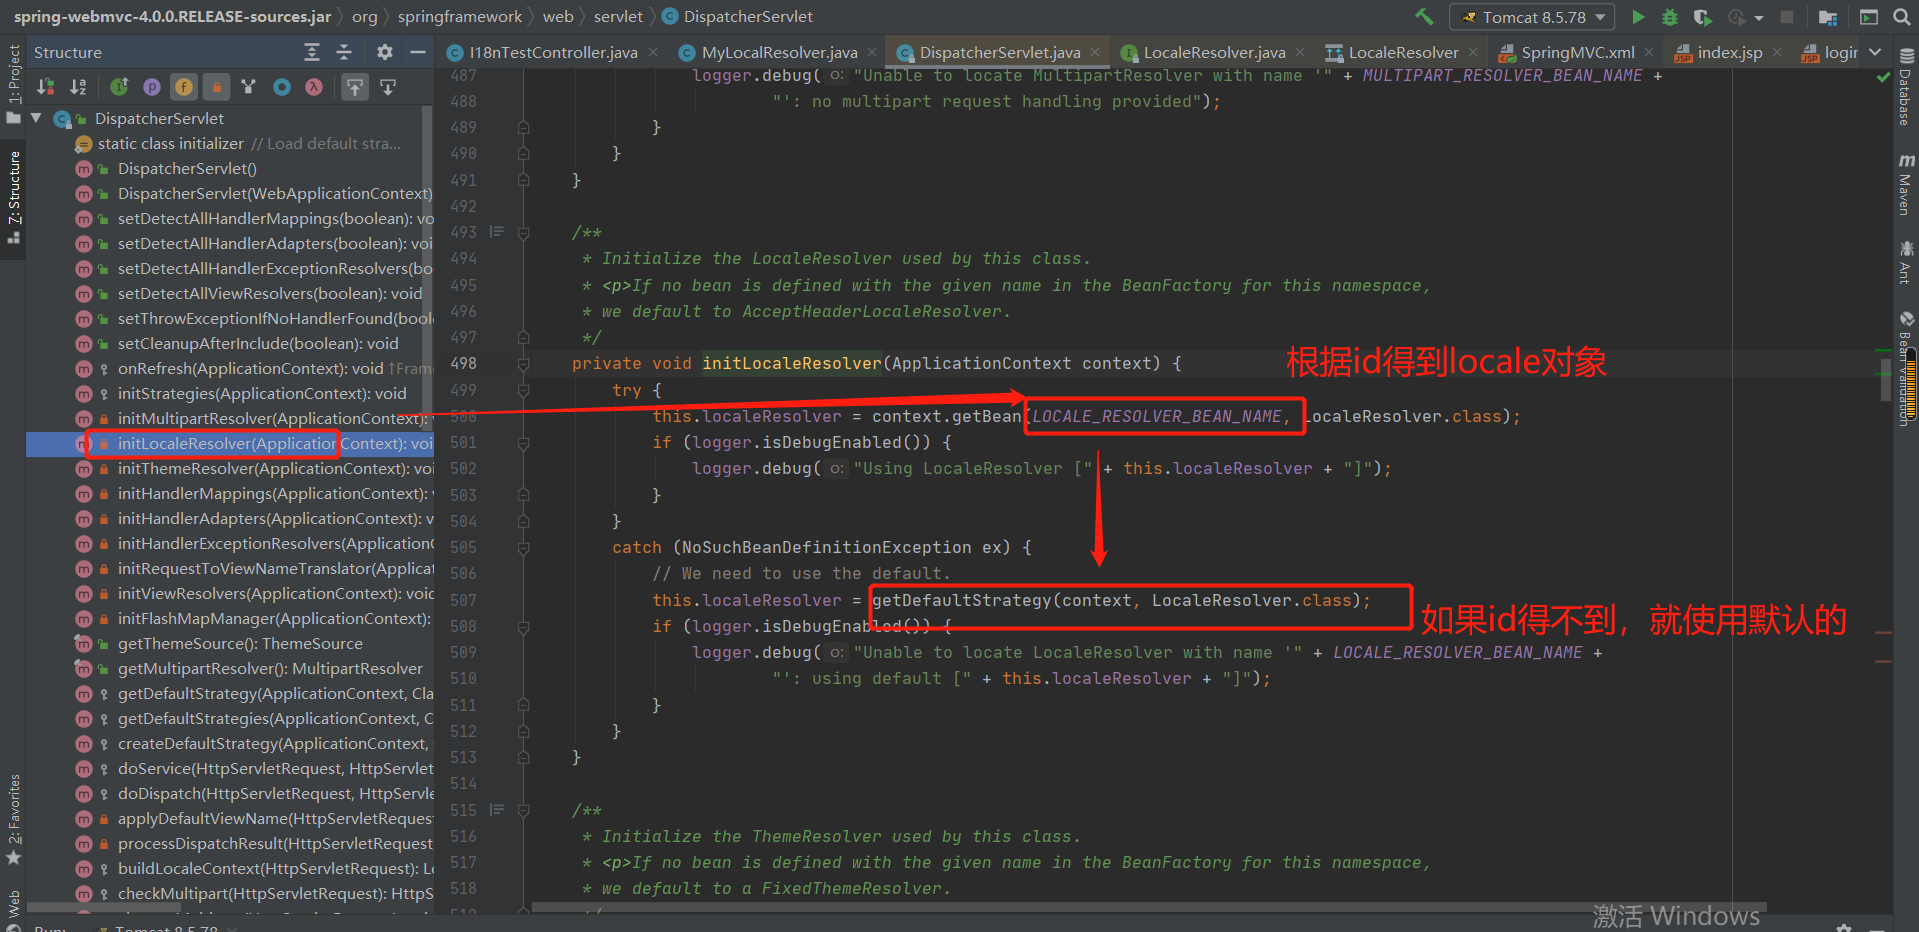Run with Coverage shield icon
The height and width of the screenshot is (932, 1919).
tap(1701, 17)
